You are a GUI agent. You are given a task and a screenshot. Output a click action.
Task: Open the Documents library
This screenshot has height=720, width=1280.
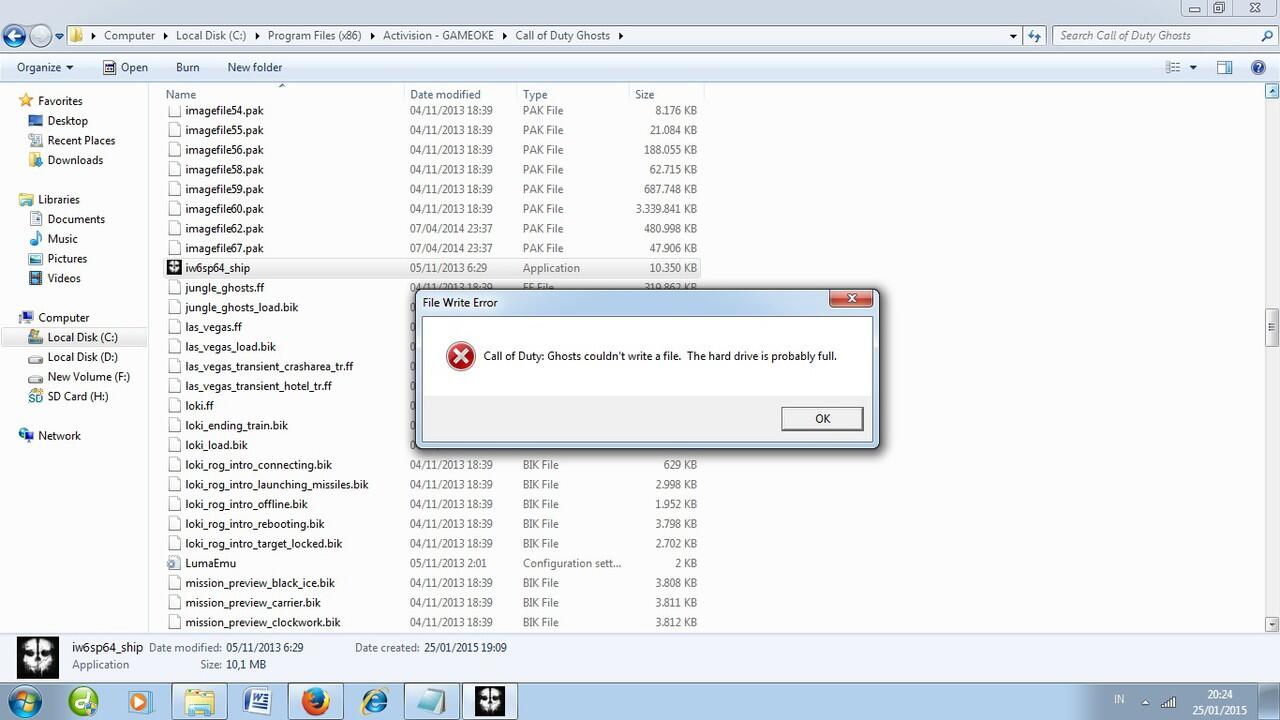coord(76,219)
